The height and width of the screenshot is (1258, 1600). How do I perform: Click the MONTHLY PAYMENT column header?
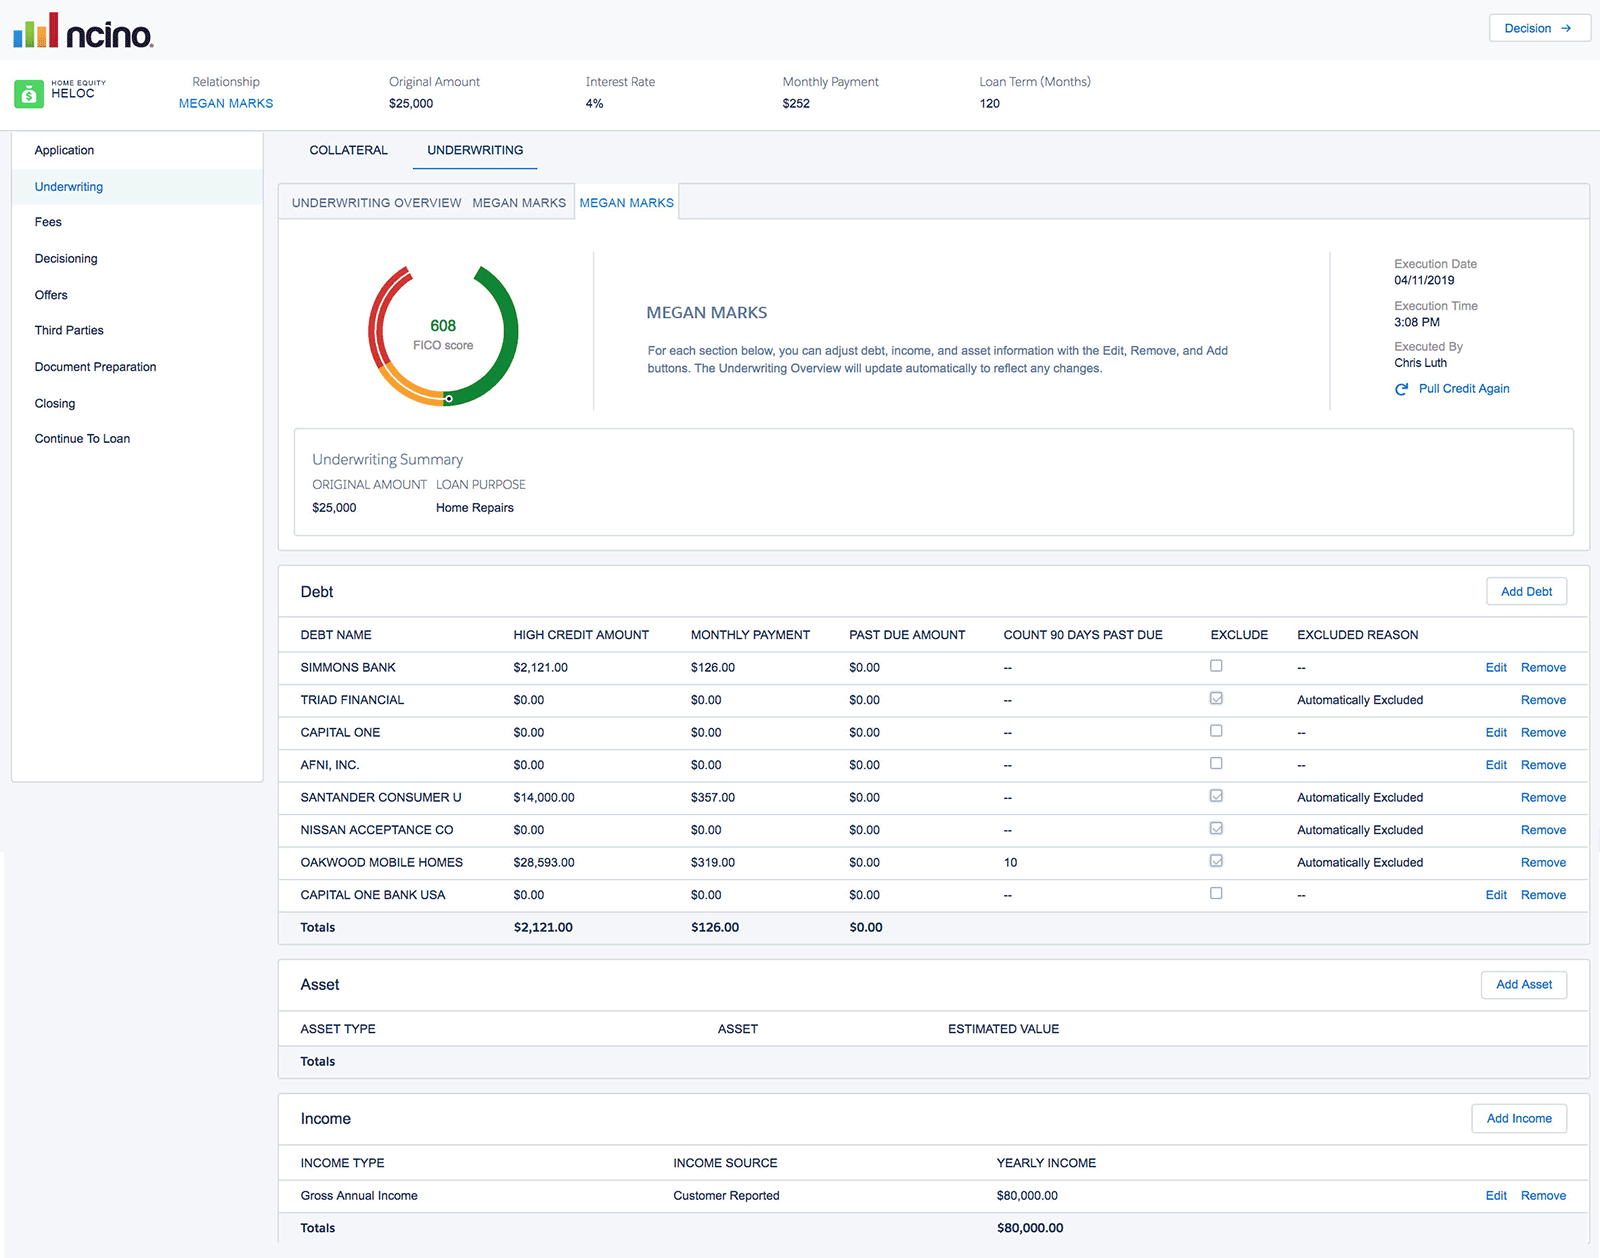750,635
